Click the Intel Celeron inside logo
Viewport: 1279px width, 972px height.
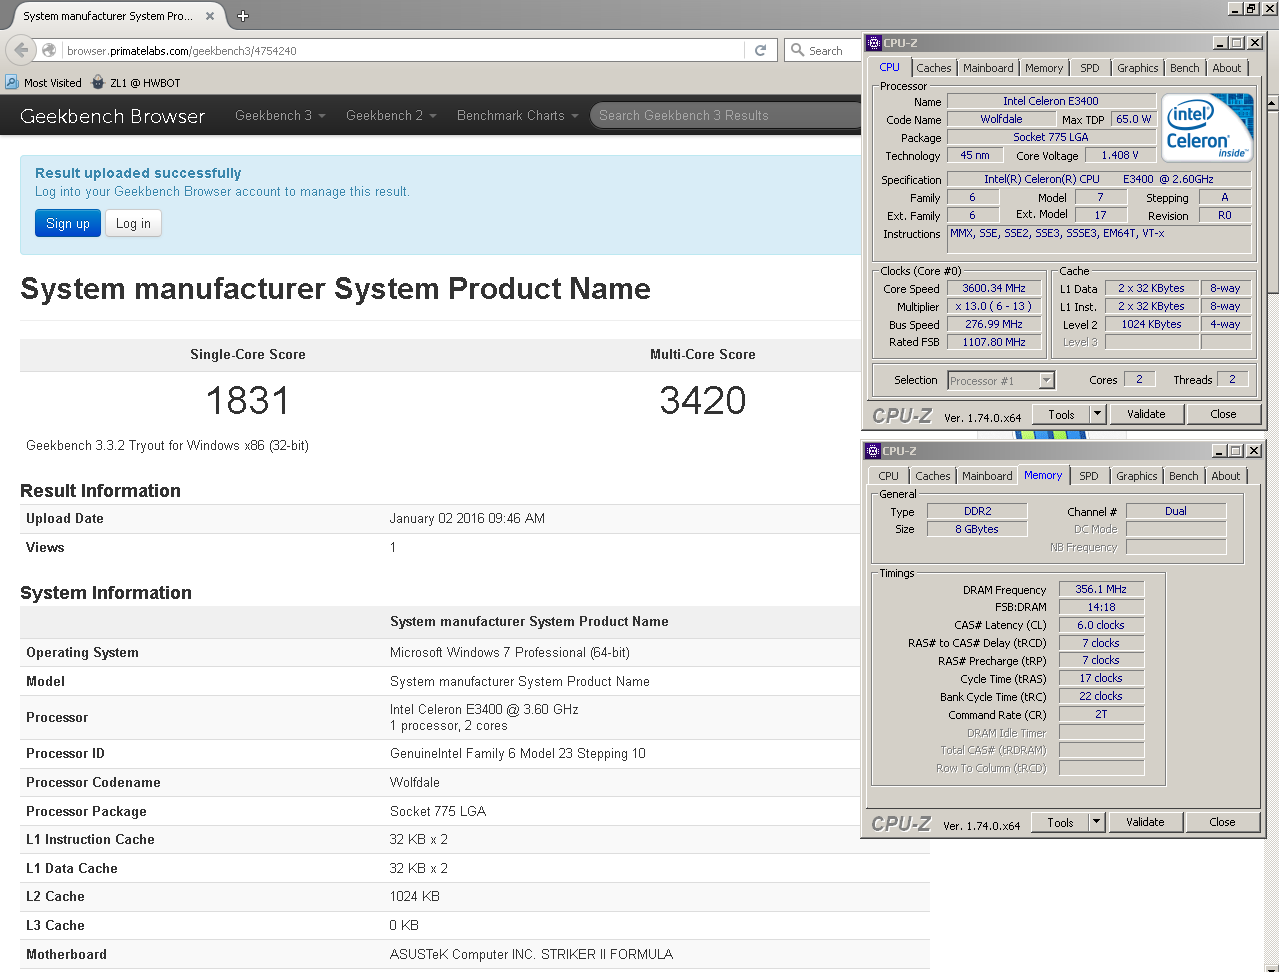tap(1208, 128)
